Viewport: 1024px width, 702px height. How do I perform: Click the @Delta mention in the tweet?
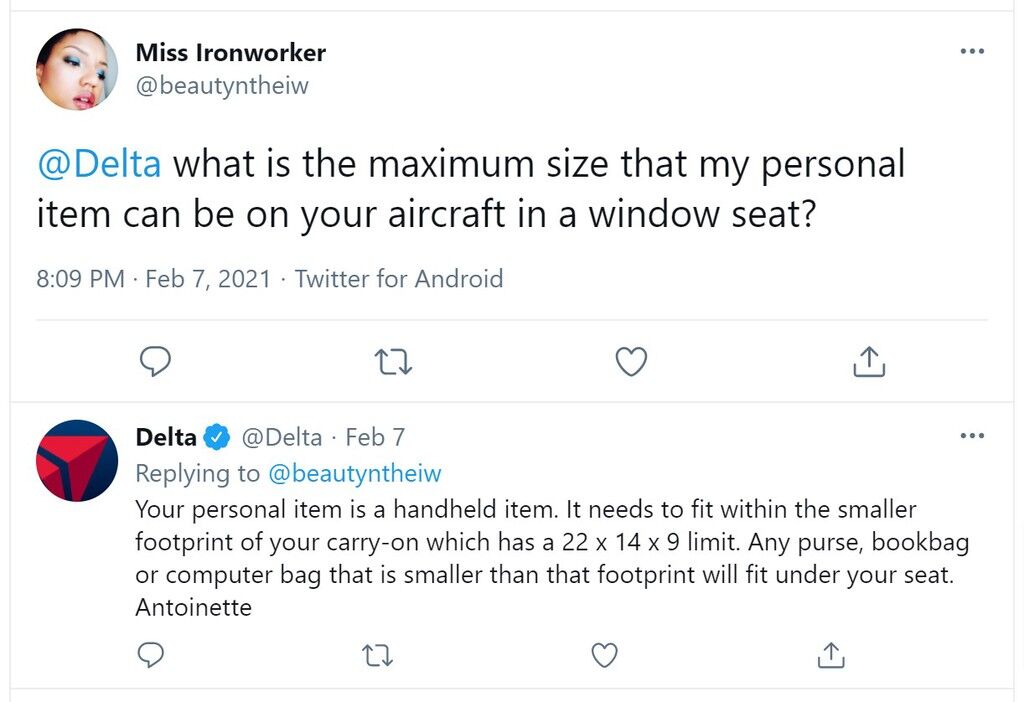99,163
